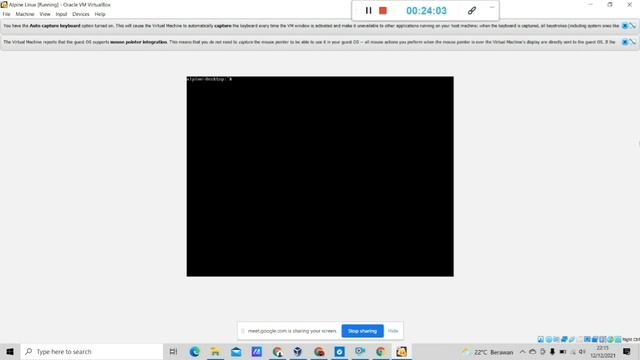Minimize the recorder toolbar
This screenshot has height=360, width=640.
491,7
